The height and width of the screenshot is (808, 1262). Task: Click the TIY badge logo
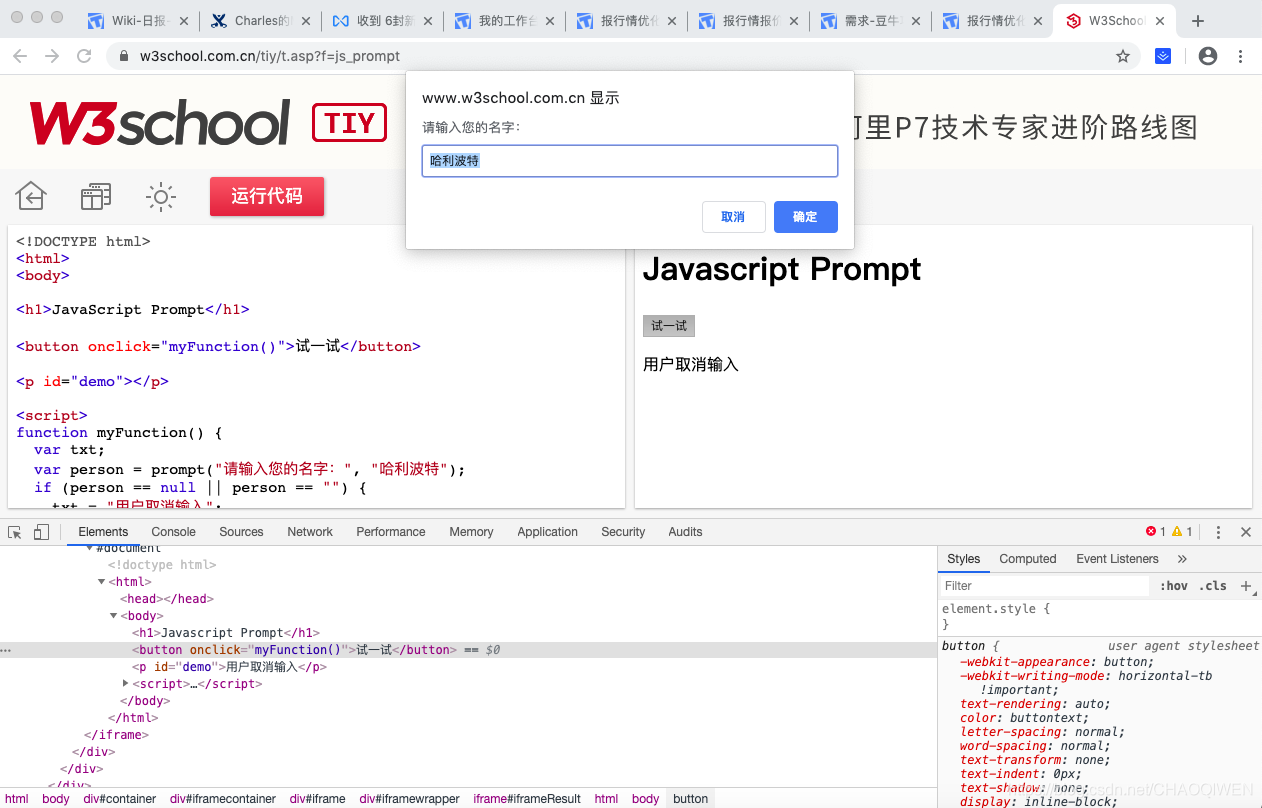[350, 123]
